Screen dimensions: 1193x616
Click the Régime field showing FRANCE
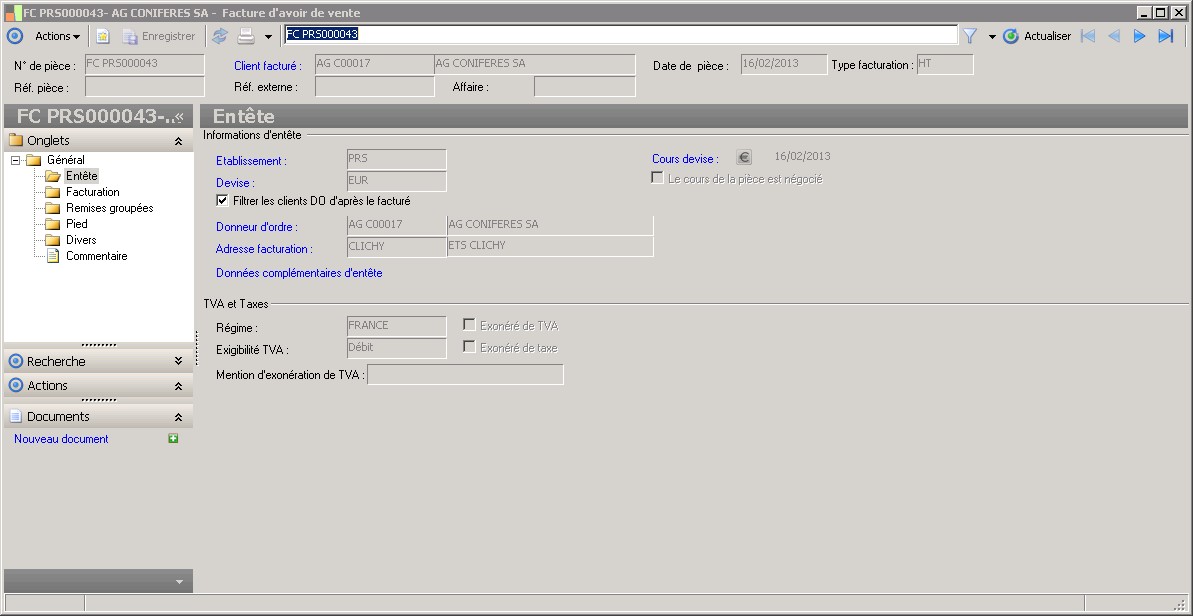pos(396,326)
